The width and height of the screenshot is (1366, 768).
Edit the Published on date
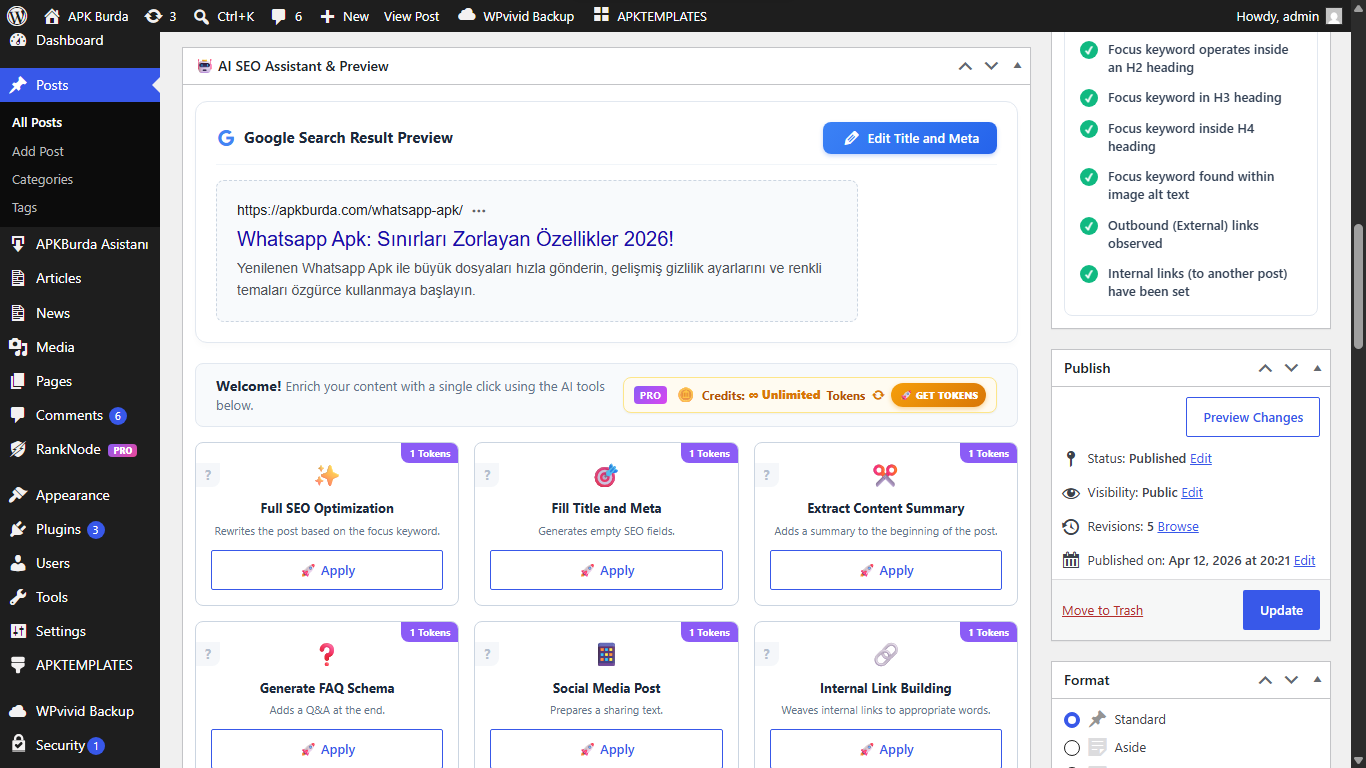pos(1305,560)
